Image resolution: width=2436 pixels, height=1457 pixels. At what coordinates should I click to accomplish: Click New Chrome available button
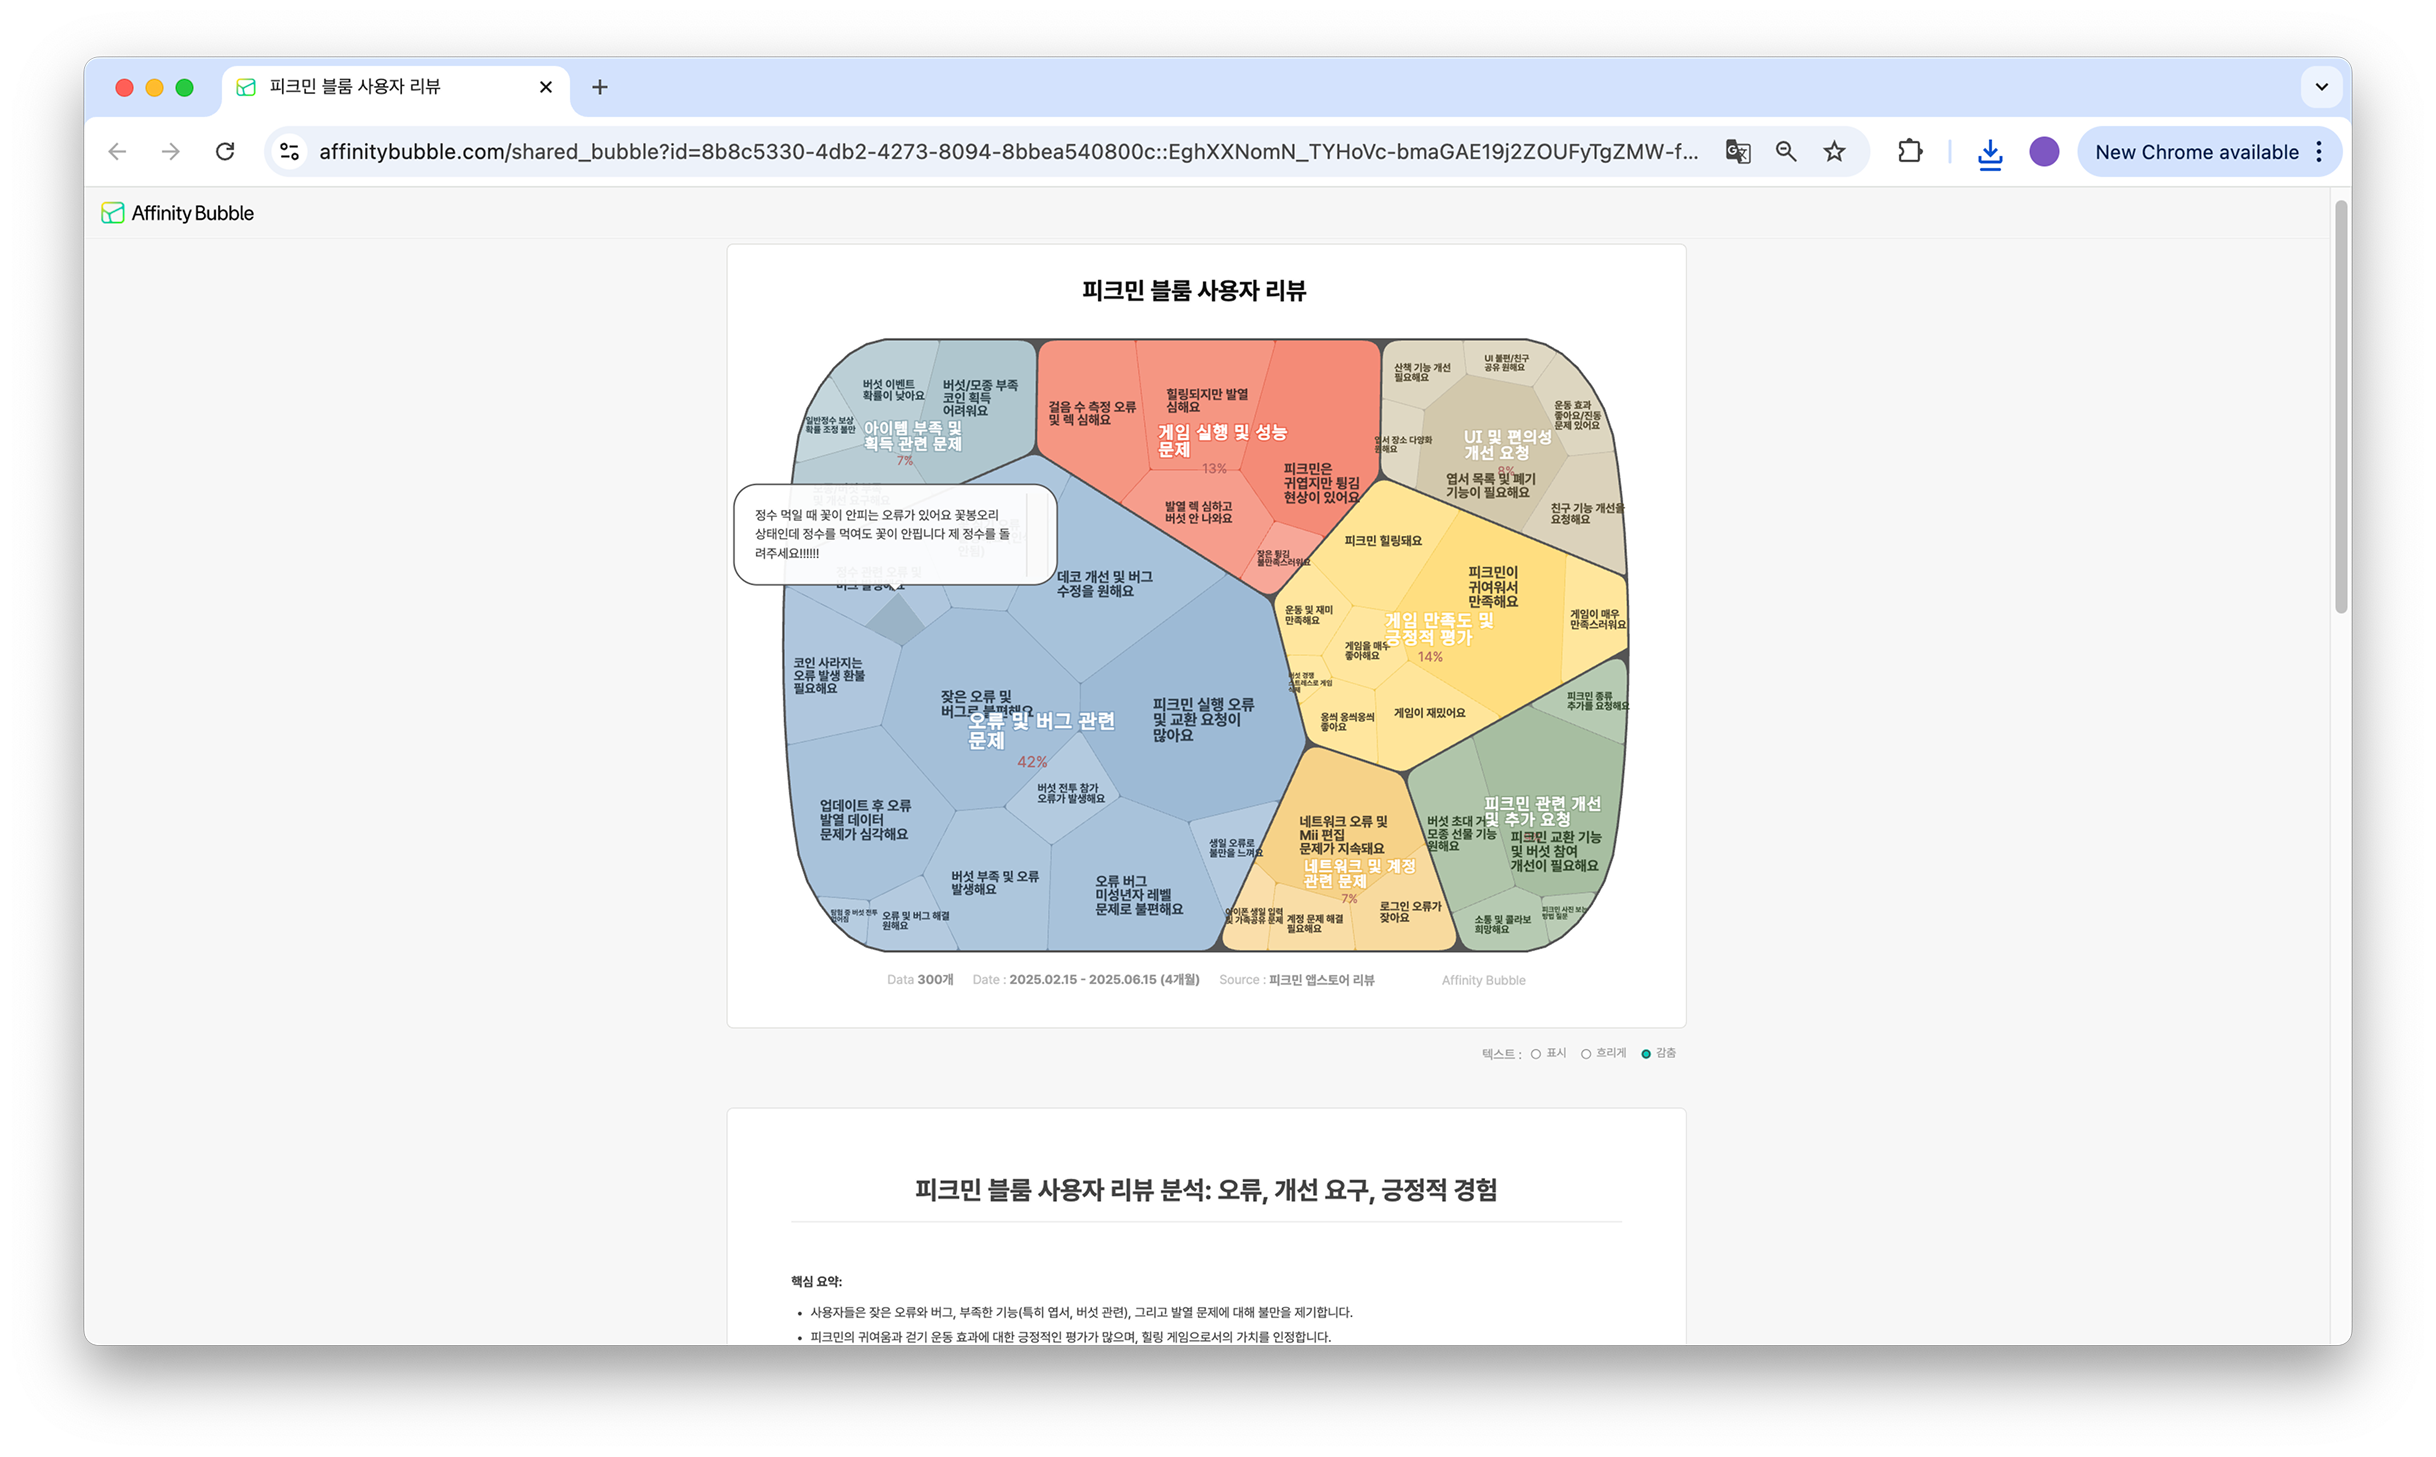click(2196, 152)
